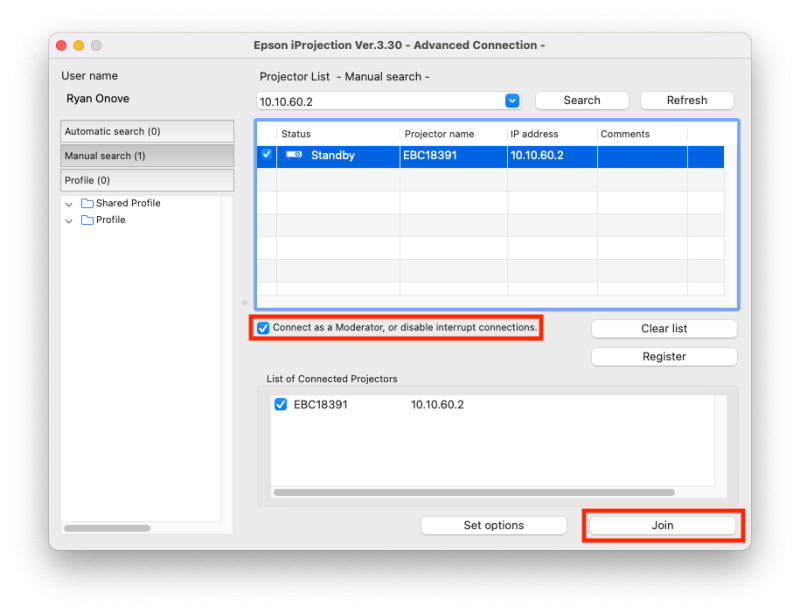The image size is (800, 614).
Task: Click the projector standby status icon
Action: coord(294,155)
